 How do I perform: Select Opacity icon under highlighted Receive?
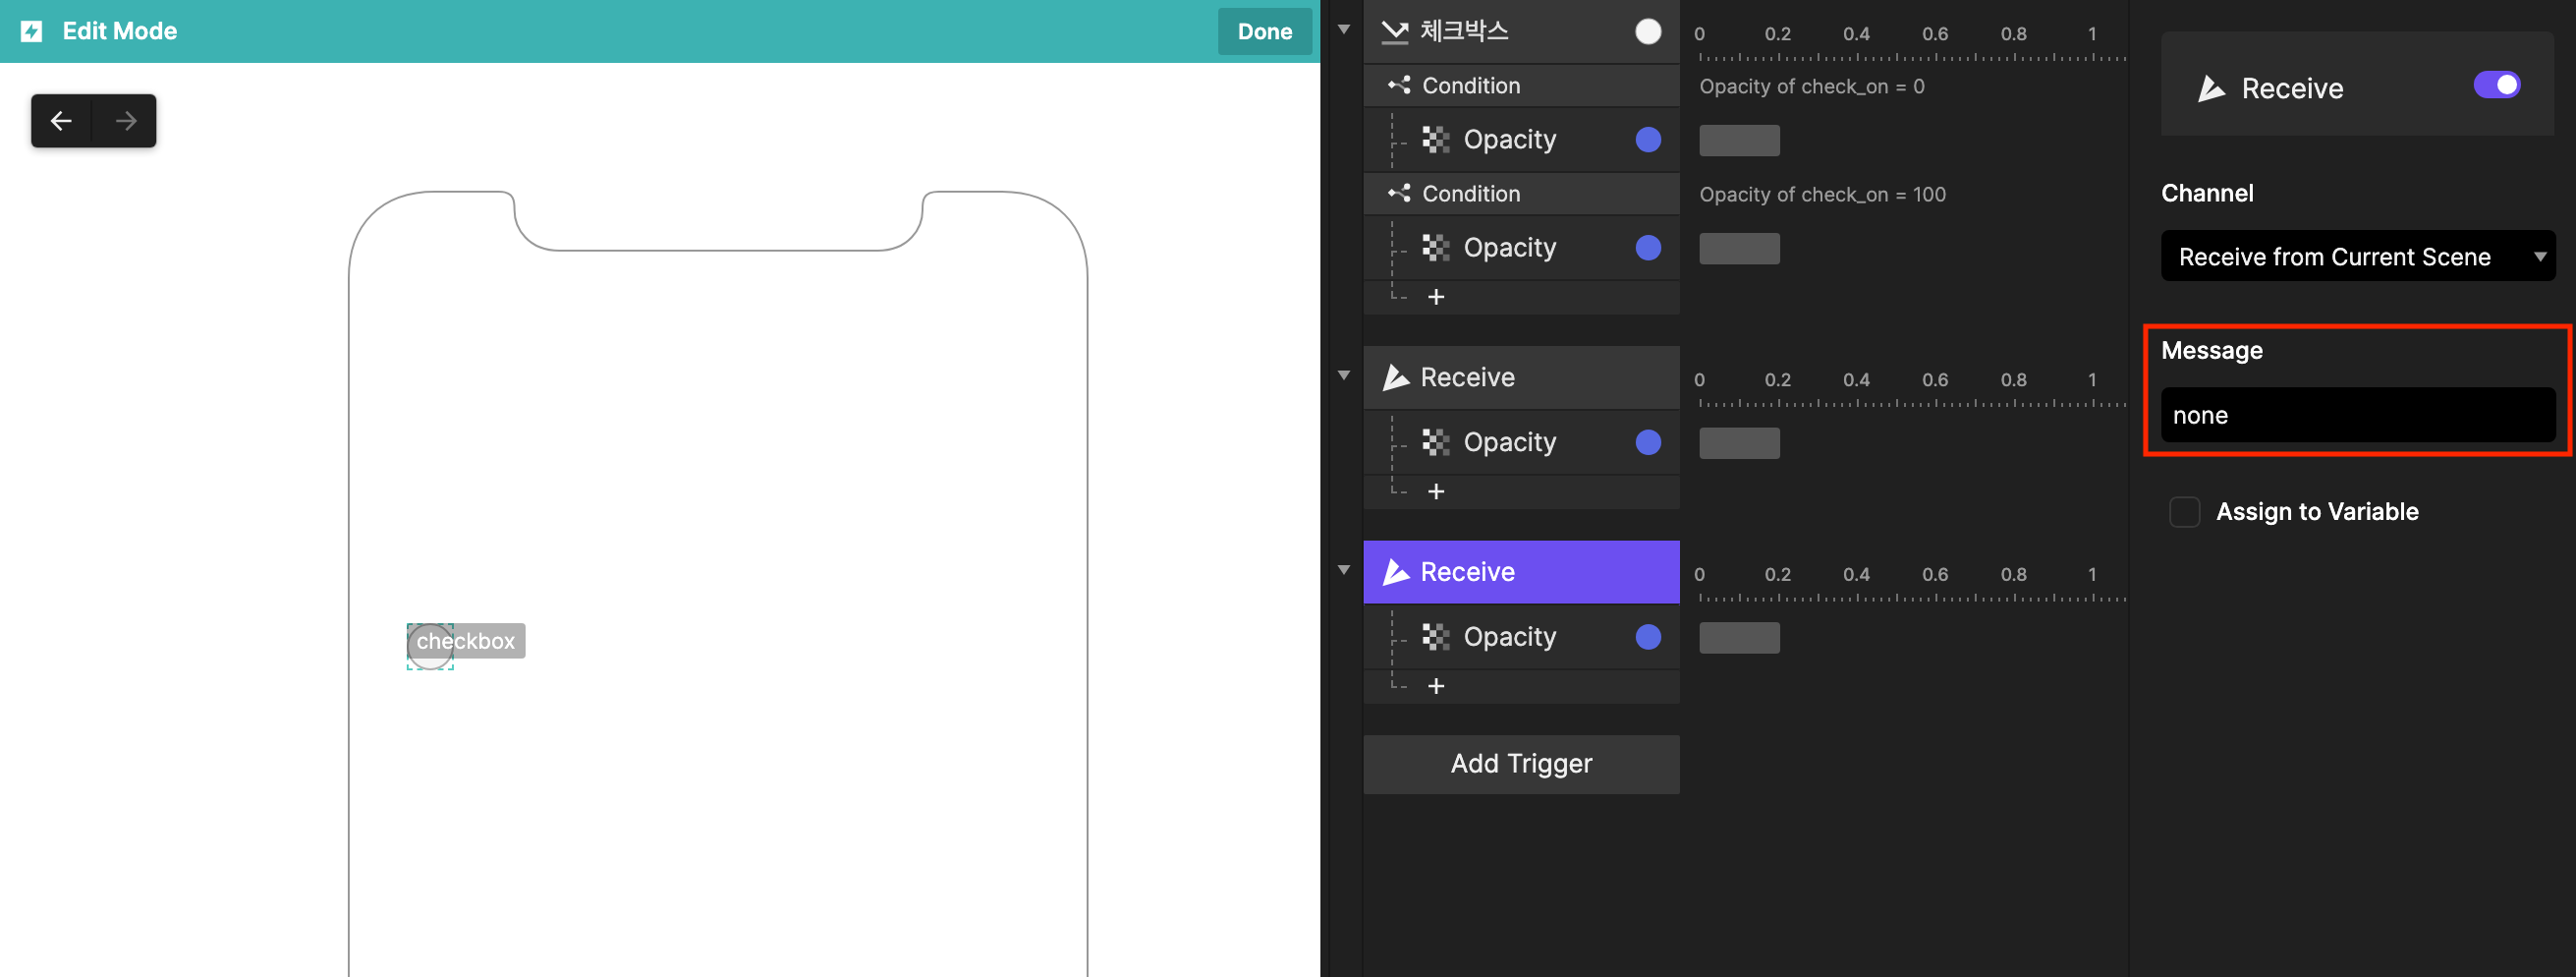click(1436, 637)
